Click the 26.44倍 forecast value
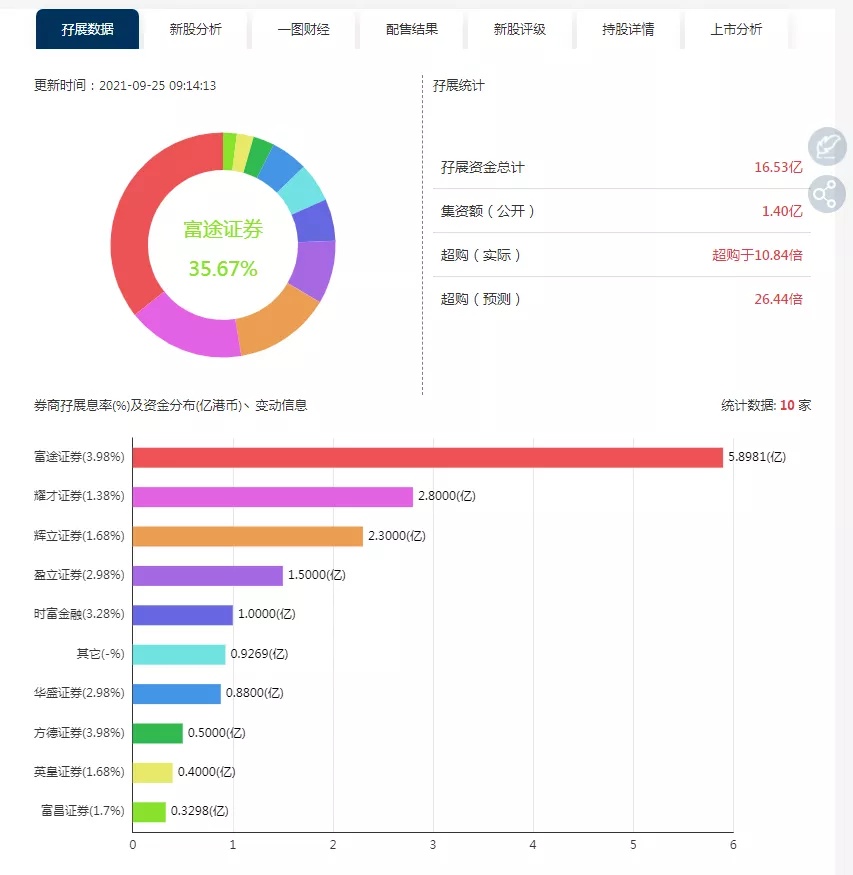The height and width of the screenshot is (875, 853). (x=778, y=299)
